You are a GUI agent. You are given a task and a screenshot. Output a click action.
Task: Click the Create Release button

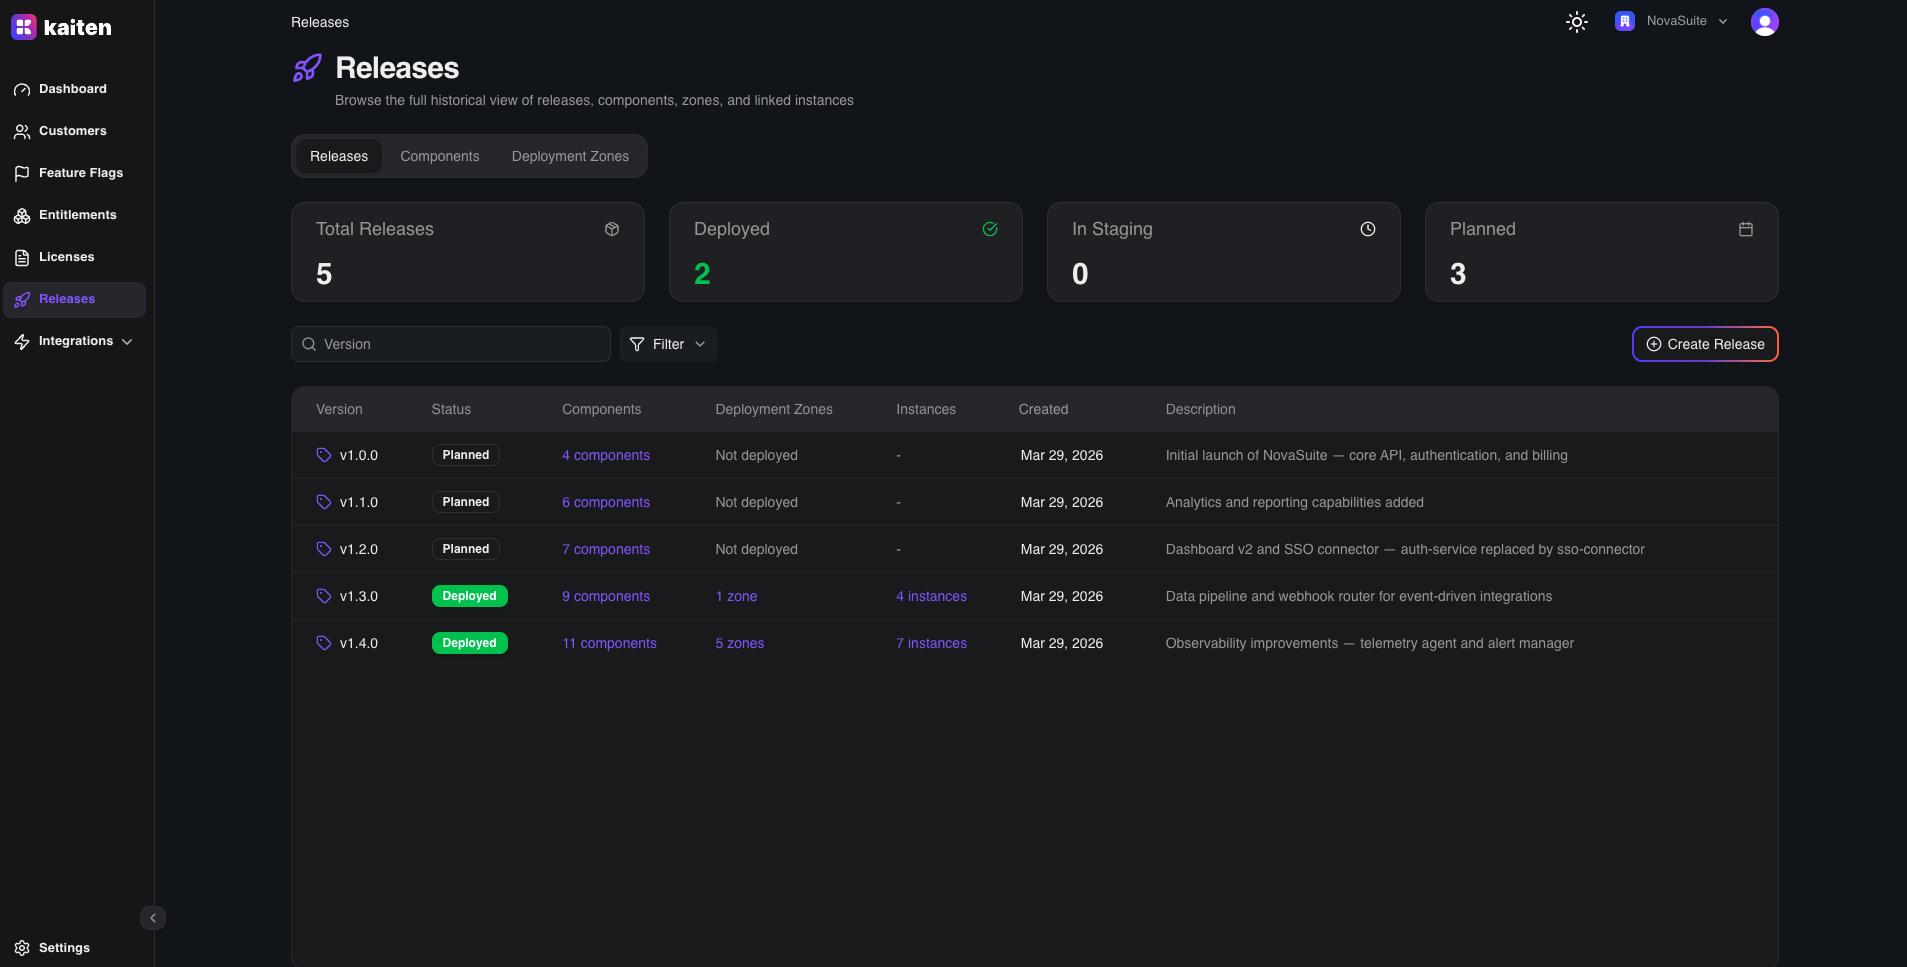[1704, 344]
